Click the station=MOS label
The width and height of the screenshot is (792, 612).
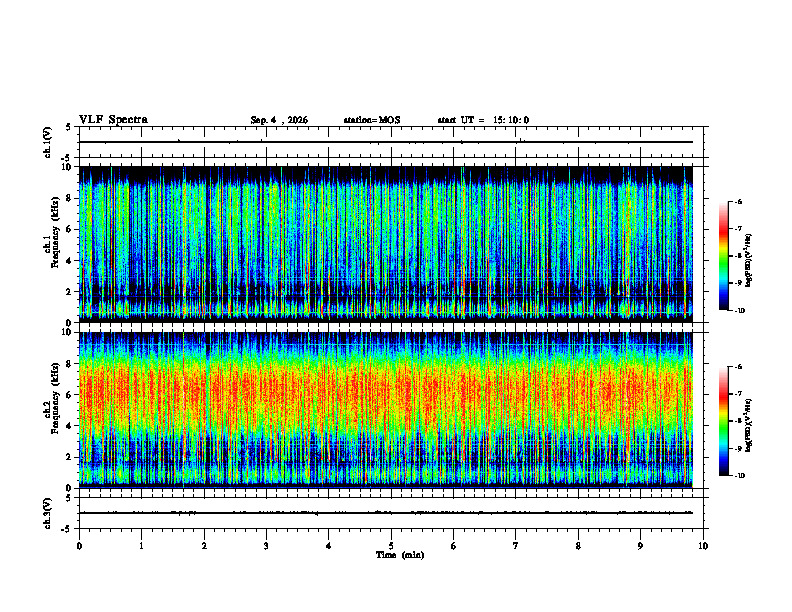coord(372,120)
